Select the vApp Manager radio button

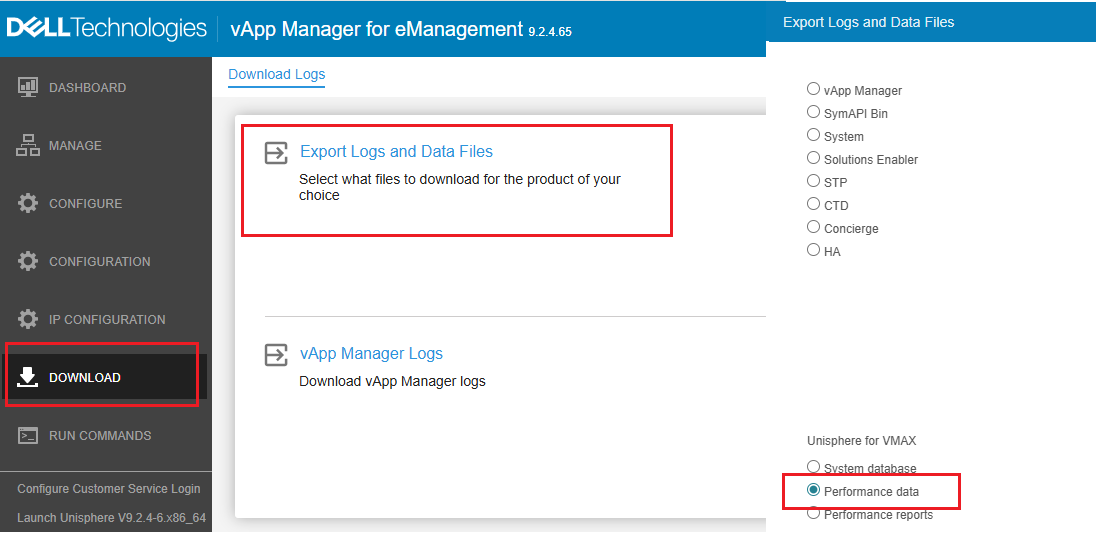(x=813, y=89)
